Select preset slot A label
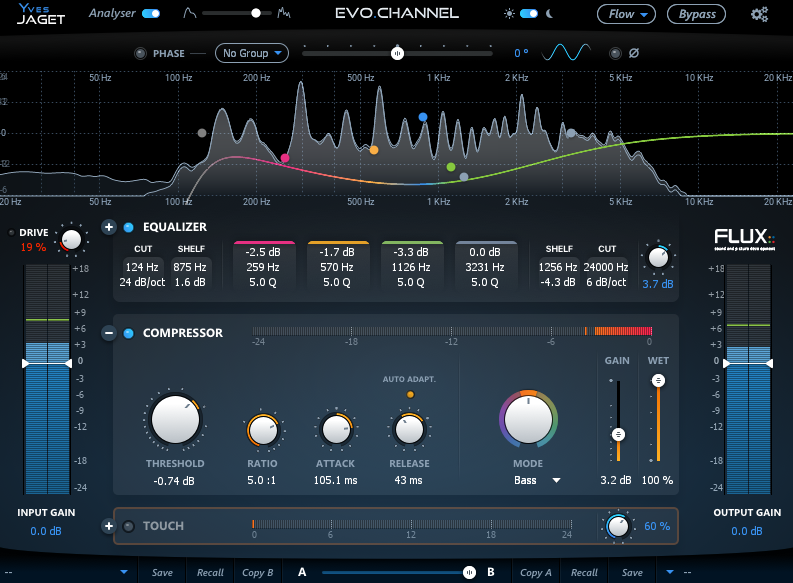The width and height of the screenshot is (793, 583). [x=302, y=572]
